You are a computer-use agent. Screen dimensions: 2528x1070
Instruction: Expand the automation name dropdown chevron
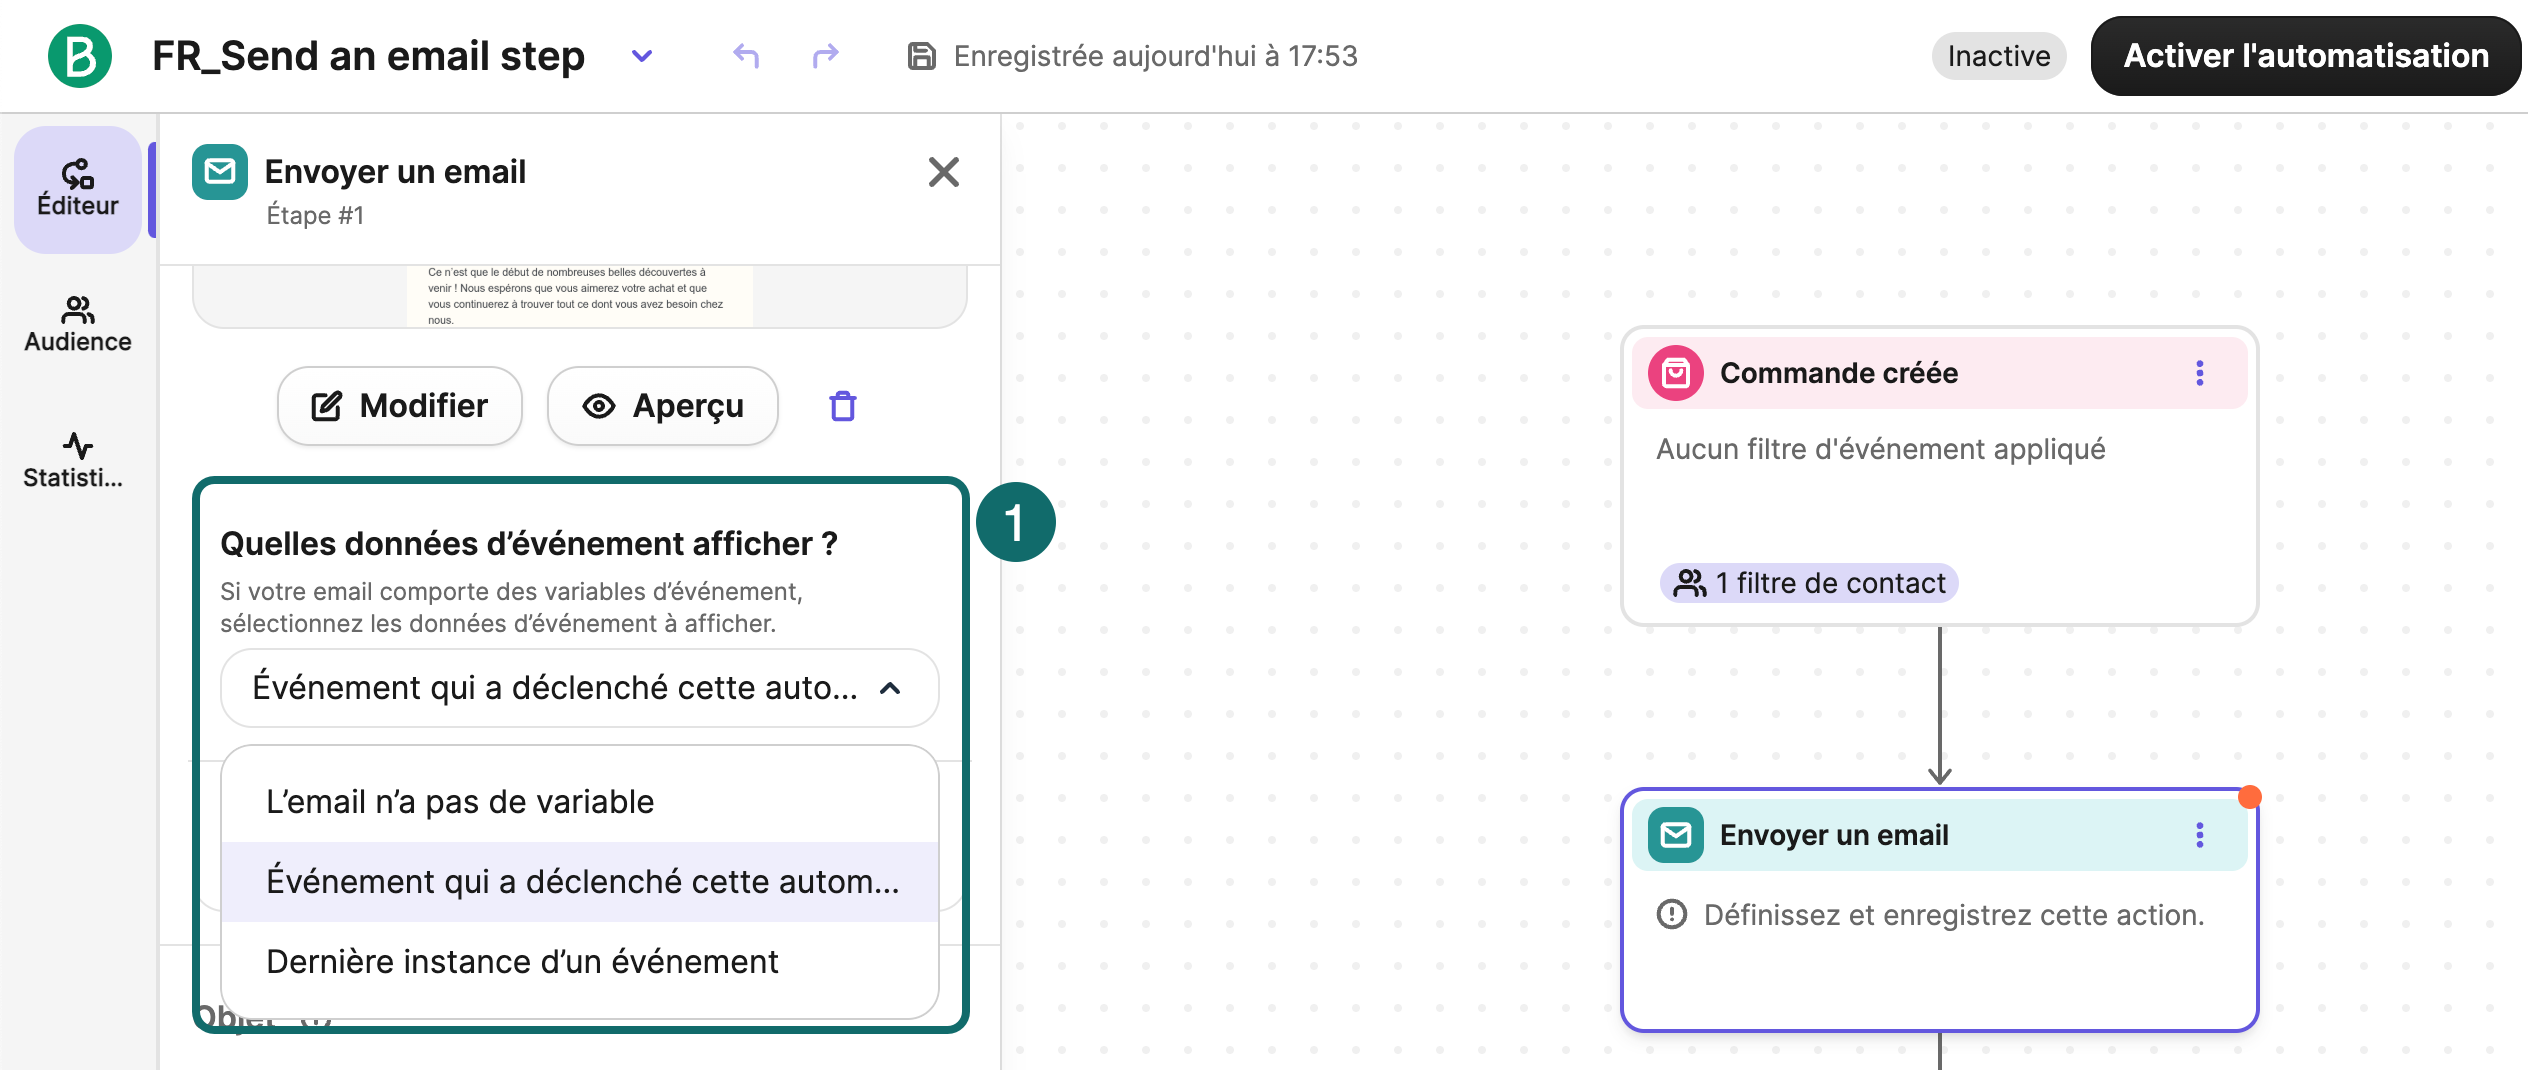coord(642,56)
